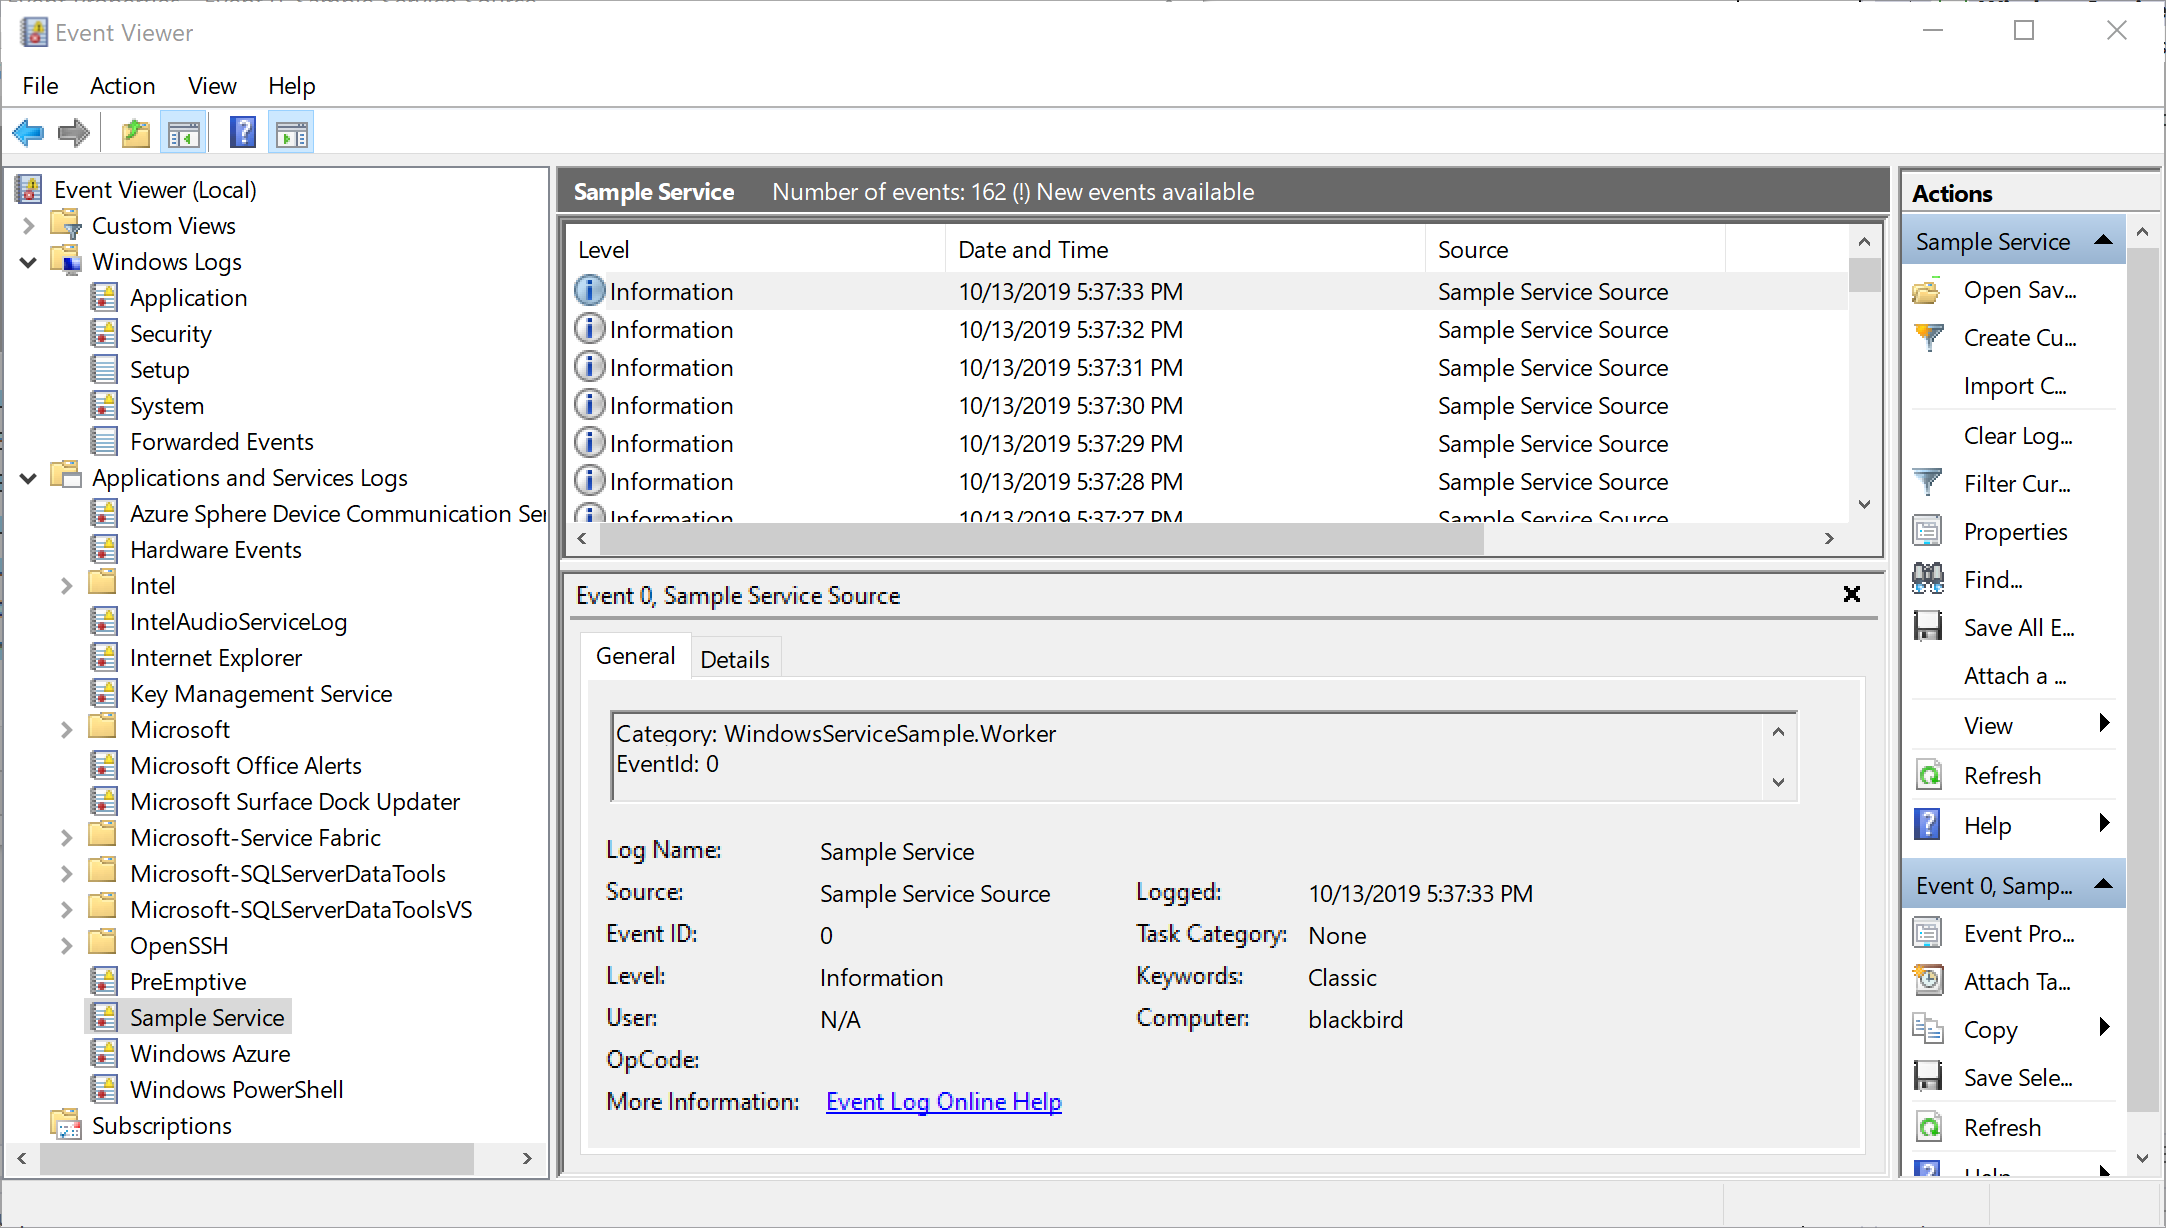Image resolution: width=2166 pixels, height=1228 pixels.
Task: Select the Forwarded Events log
Action: click(x=221, y=442)
